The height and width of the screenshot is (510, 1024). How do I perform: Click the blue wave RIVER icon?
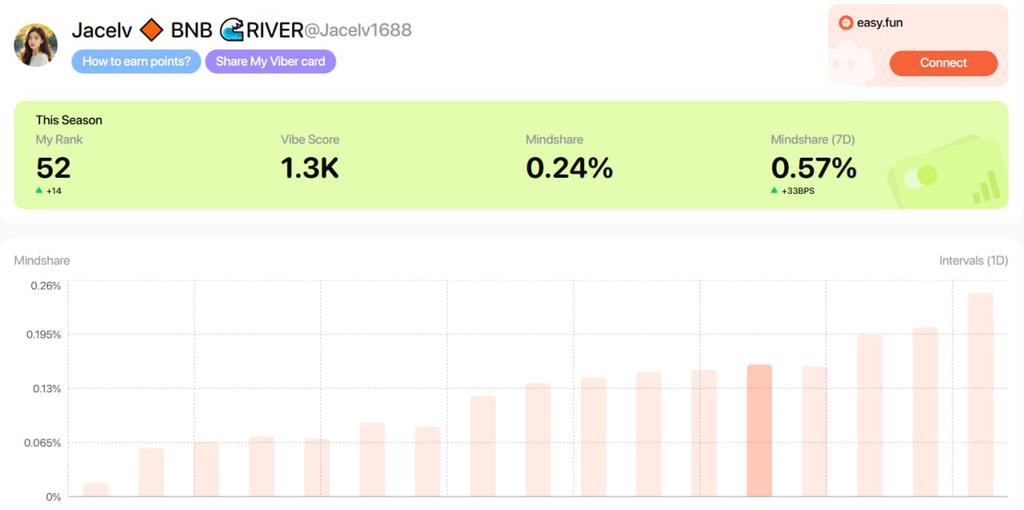(x=231, y=30)
